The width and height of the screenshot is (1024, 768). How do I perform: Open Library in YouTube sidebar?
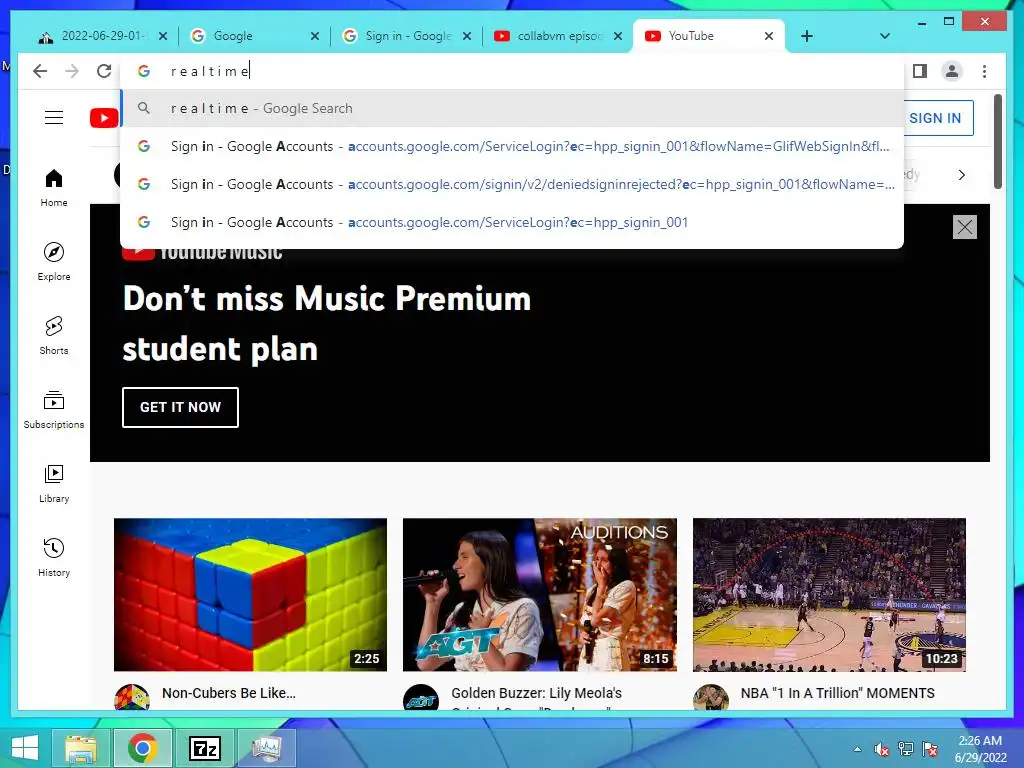[x=54, y=483]
